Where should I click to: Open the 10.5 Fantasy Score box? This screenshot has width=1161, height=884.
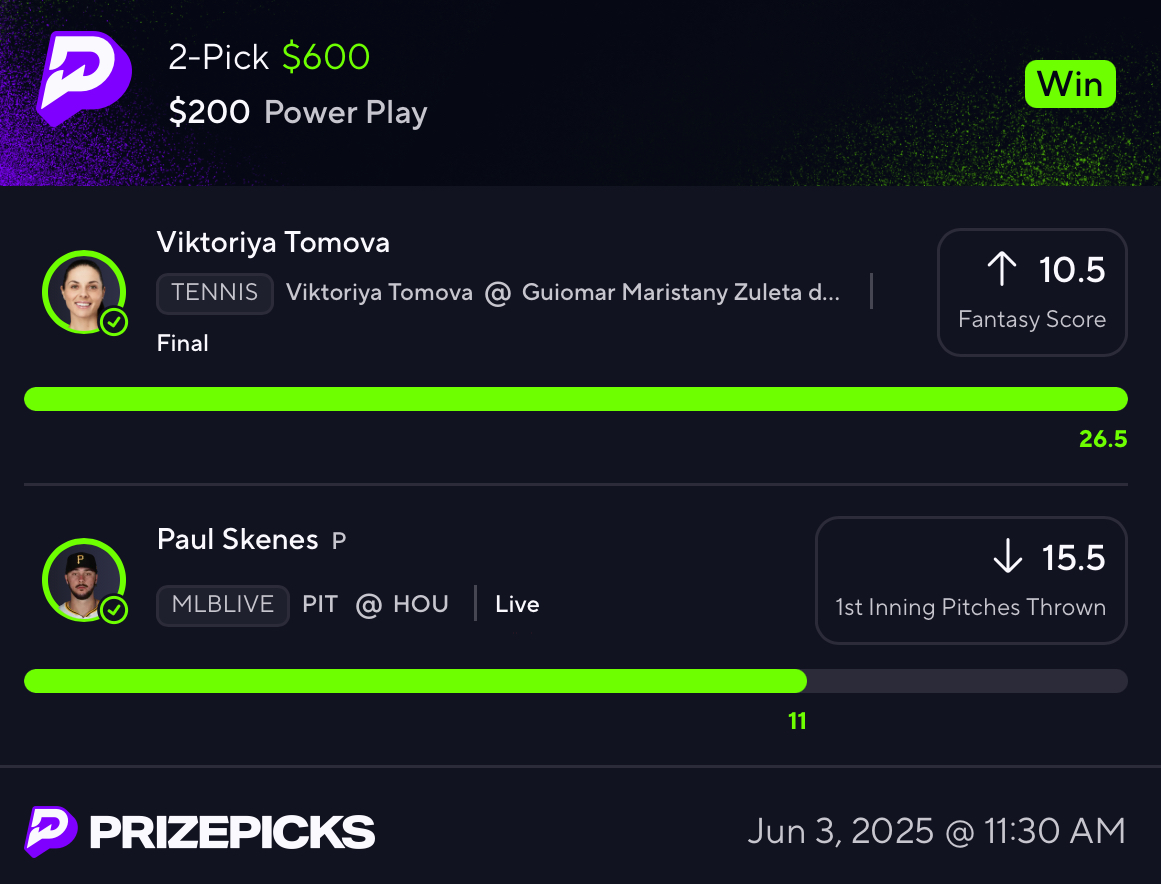coord(1032,292)
